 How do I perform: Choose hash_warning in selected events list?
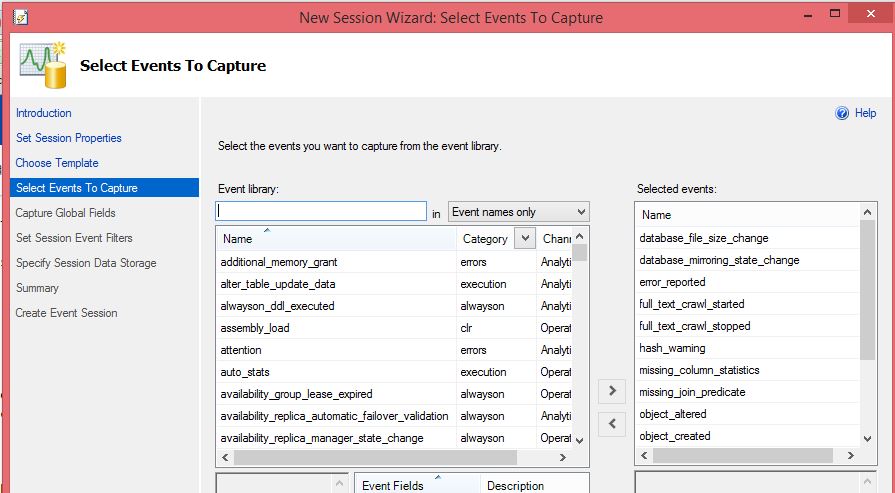point(672,348)
